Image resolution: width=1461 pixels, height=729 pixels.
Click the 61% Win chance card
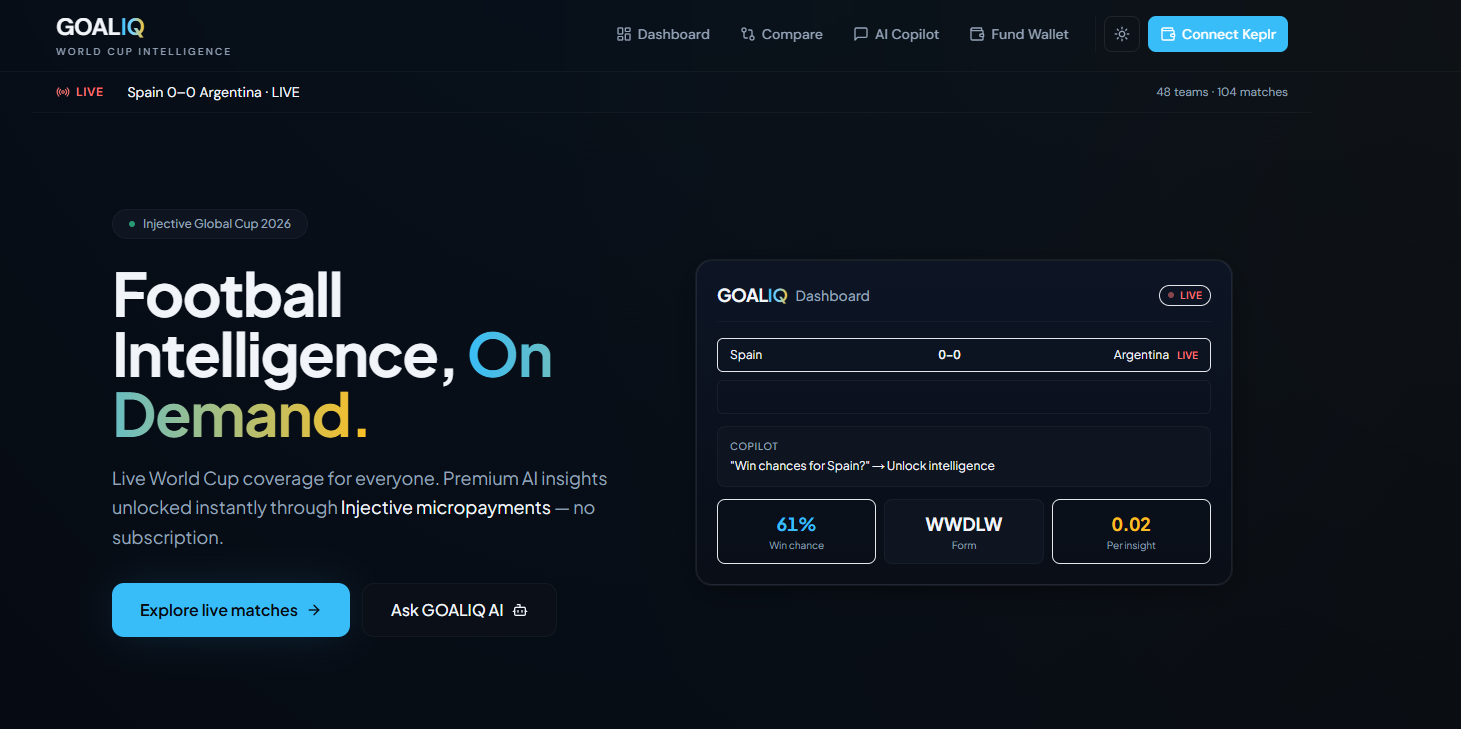[796, 532]
